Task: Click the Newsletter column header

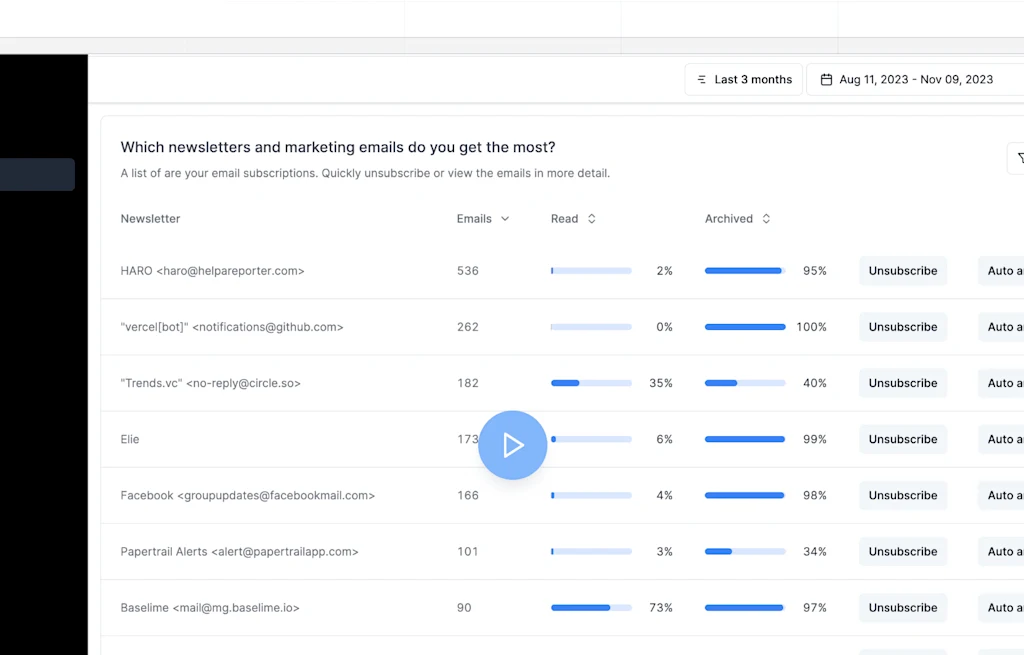Action: 150,219
